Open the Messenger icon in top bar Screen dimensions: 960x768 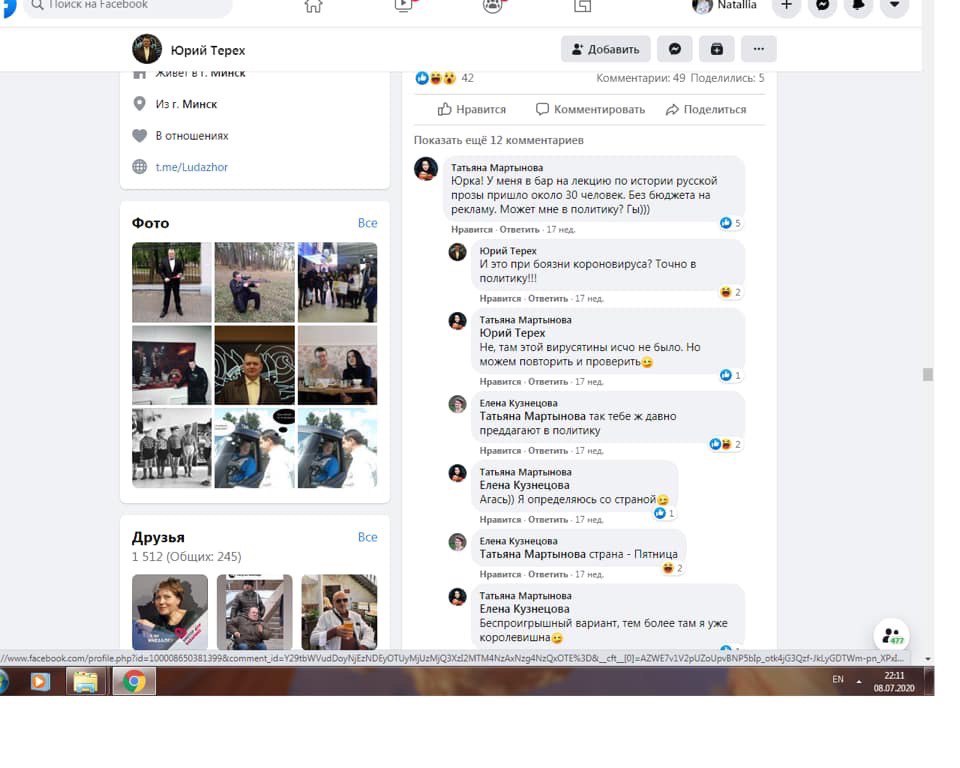[823, 6]
